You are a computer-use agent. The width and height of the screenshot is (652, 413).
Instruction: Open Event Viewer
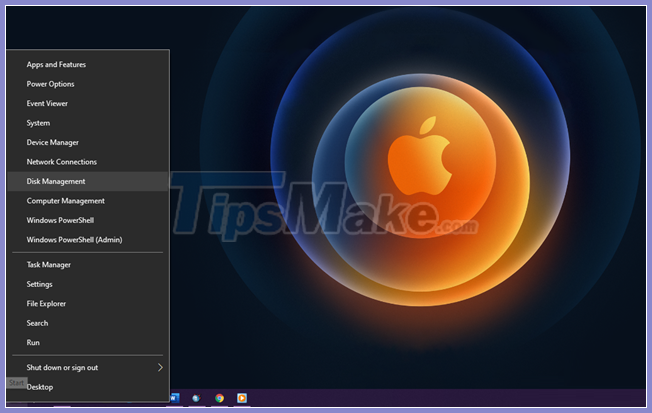click(x=87, y=104)
